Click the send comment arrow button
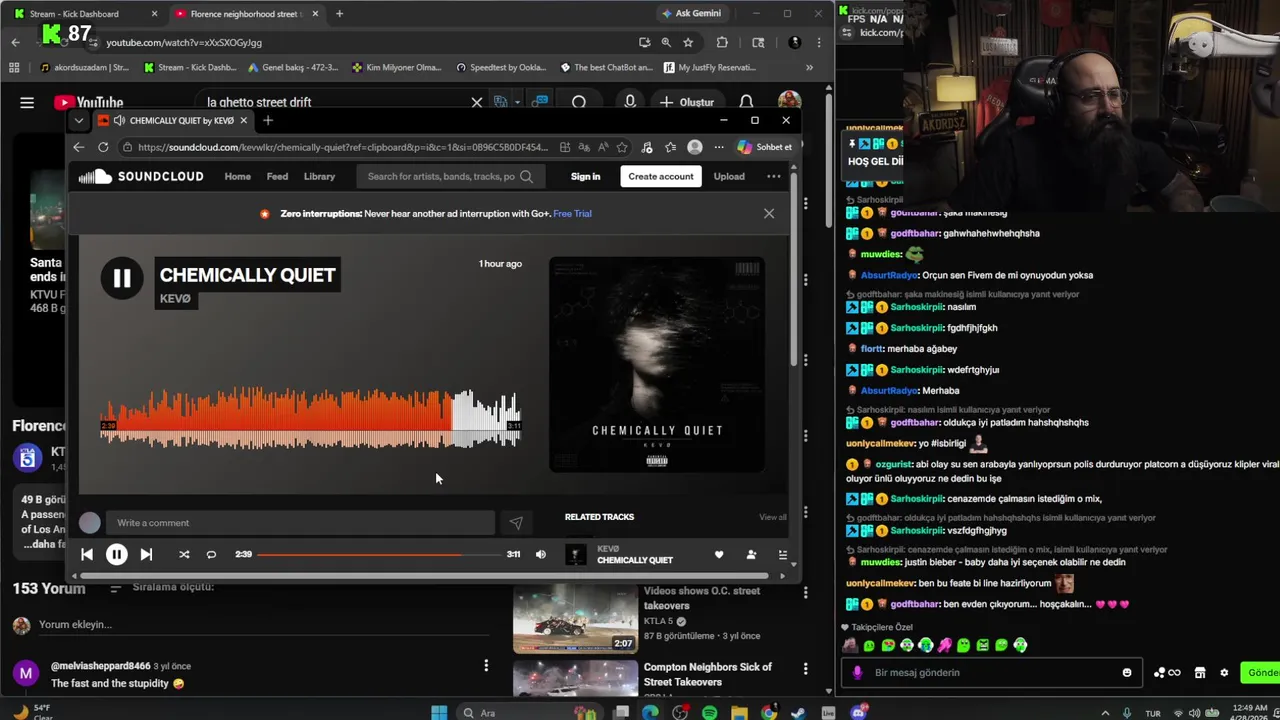Screen dimensions: 1280x720 point(516,523)
